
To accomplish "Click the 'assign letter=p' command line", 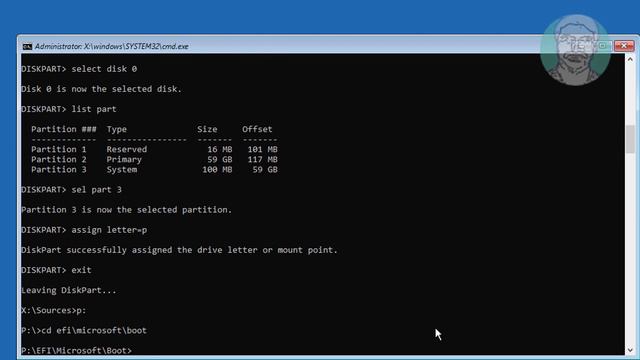I will (x=84, y=230).
